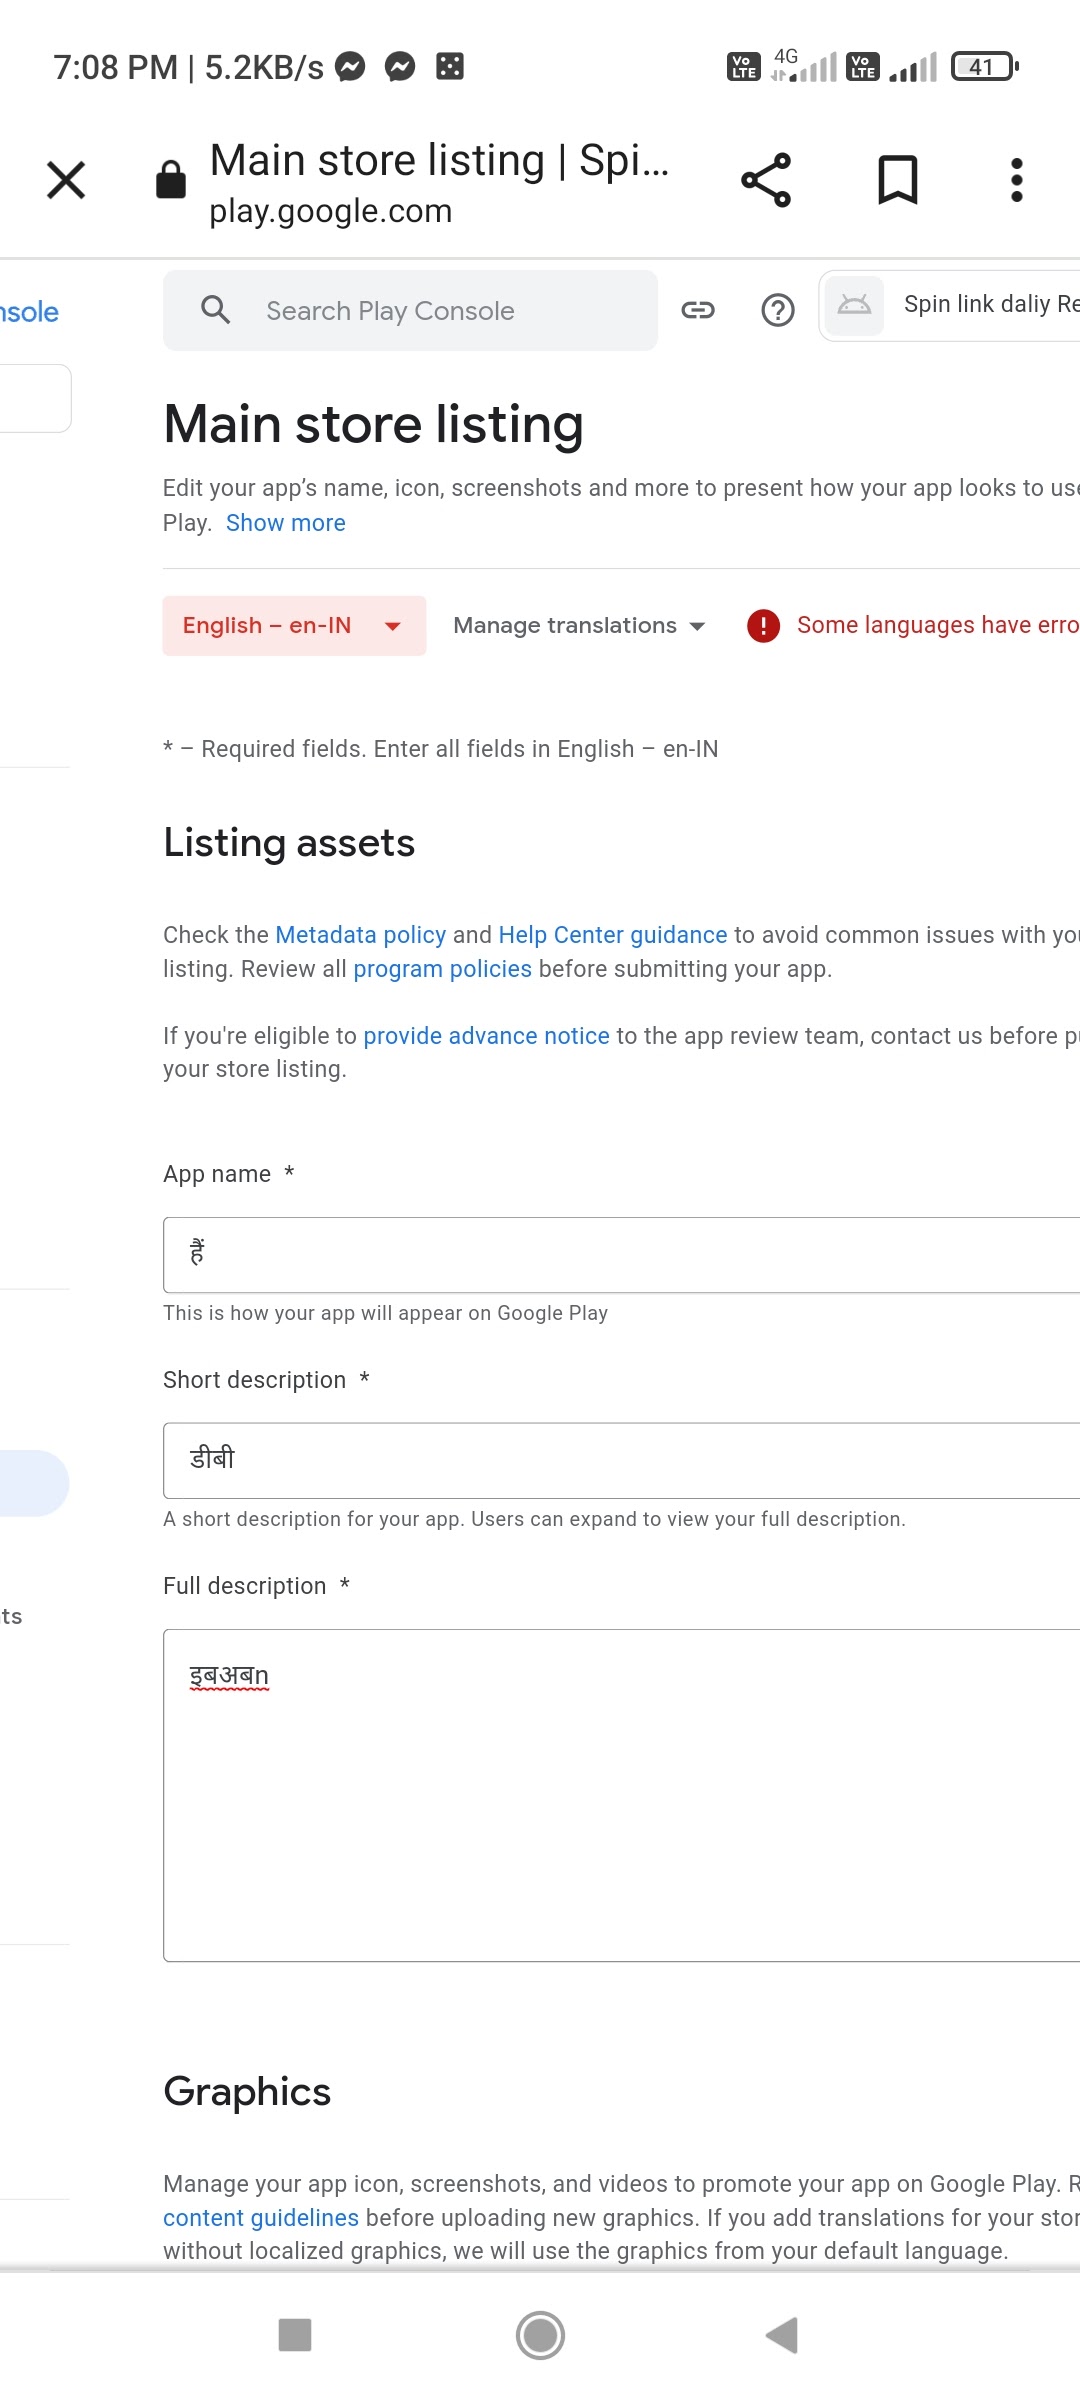Tap the copy link icon
This screenshot has height=2400, width=1080.
pyautogui.click(x=698, y=310)
